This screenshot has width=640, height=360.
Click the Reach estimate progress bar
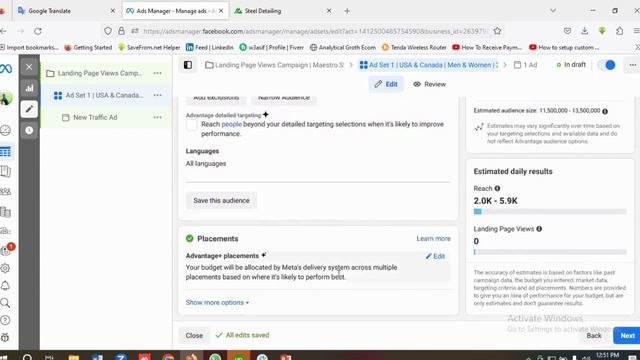click(550, 211)
